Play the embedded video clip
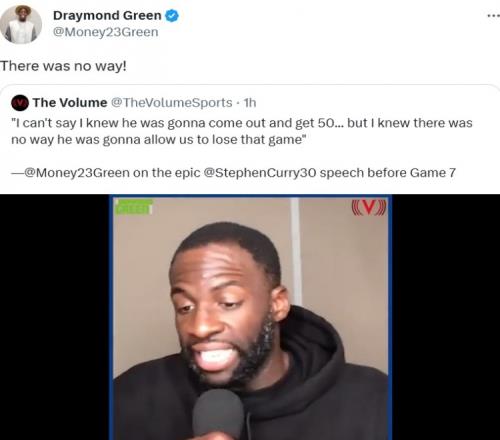The height and width of the screenshot is (440, 500). pyautogui.click(x=250, y=317)
